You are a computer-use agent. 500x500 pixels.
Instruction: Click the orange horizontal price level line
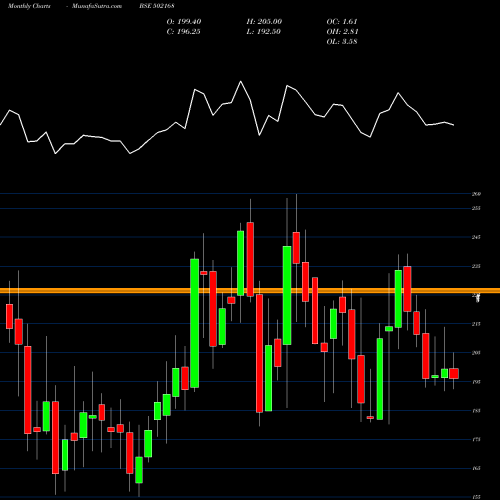point(250,291)
